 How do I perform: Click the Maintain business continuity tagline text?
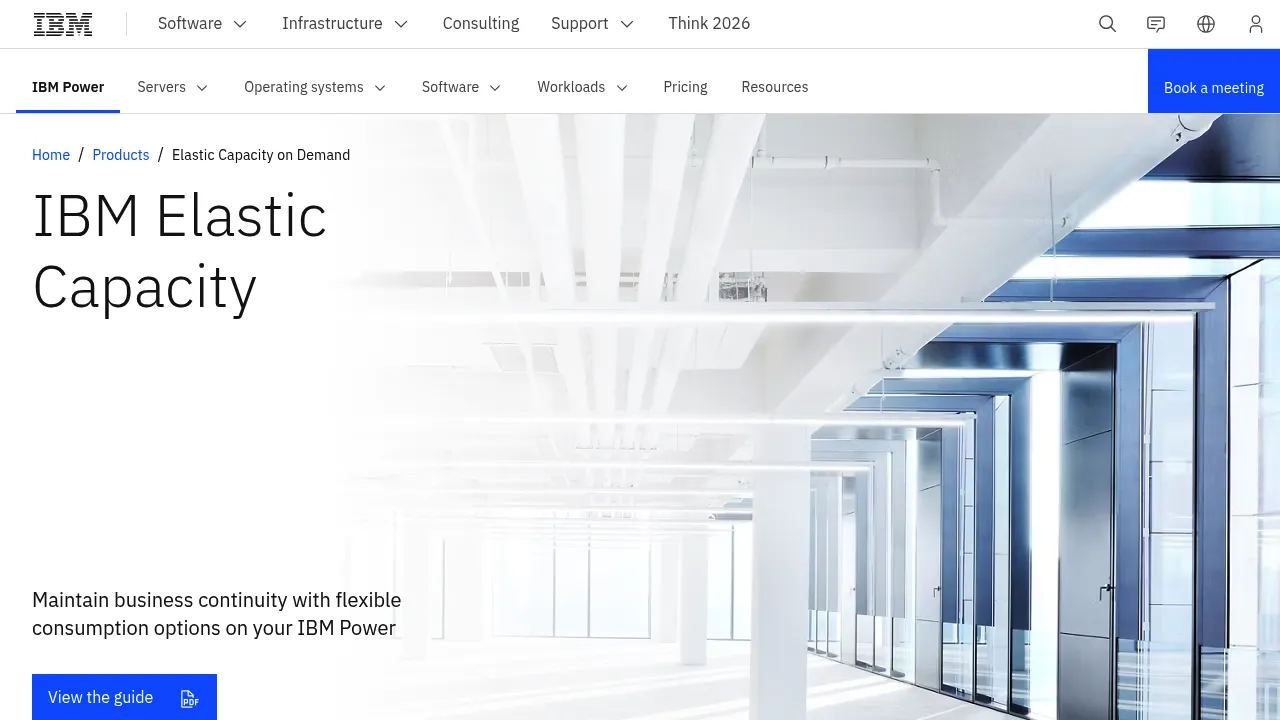pos(217,614)
